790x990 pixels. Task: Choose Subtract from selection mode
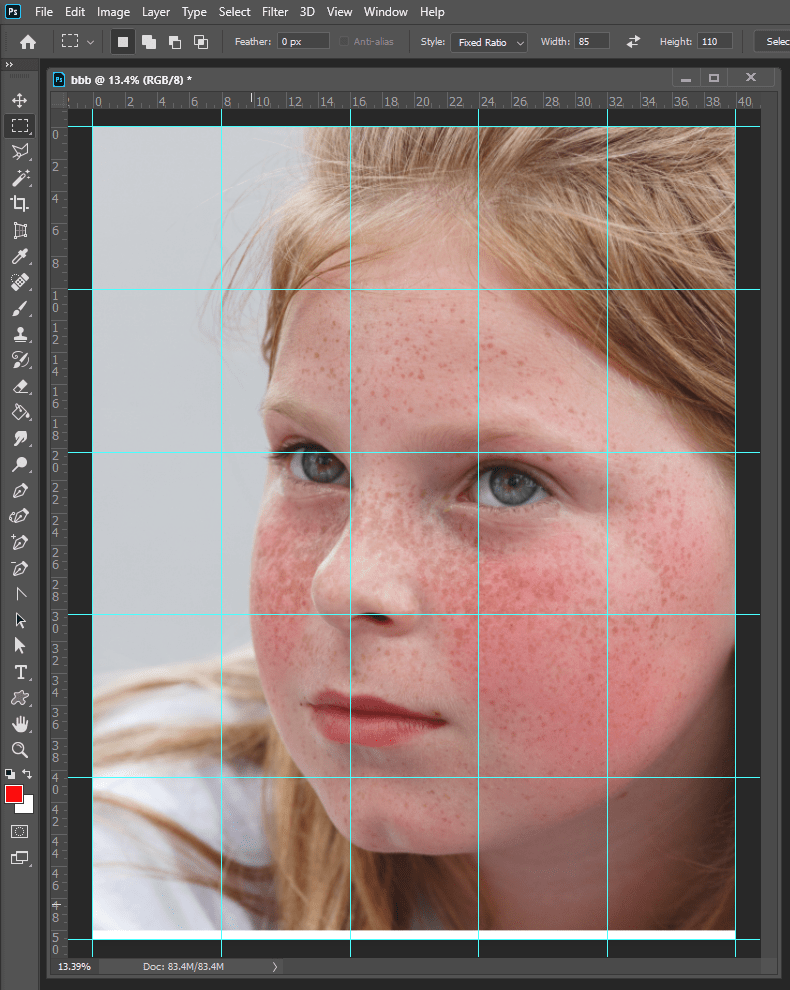coord(175,42)
